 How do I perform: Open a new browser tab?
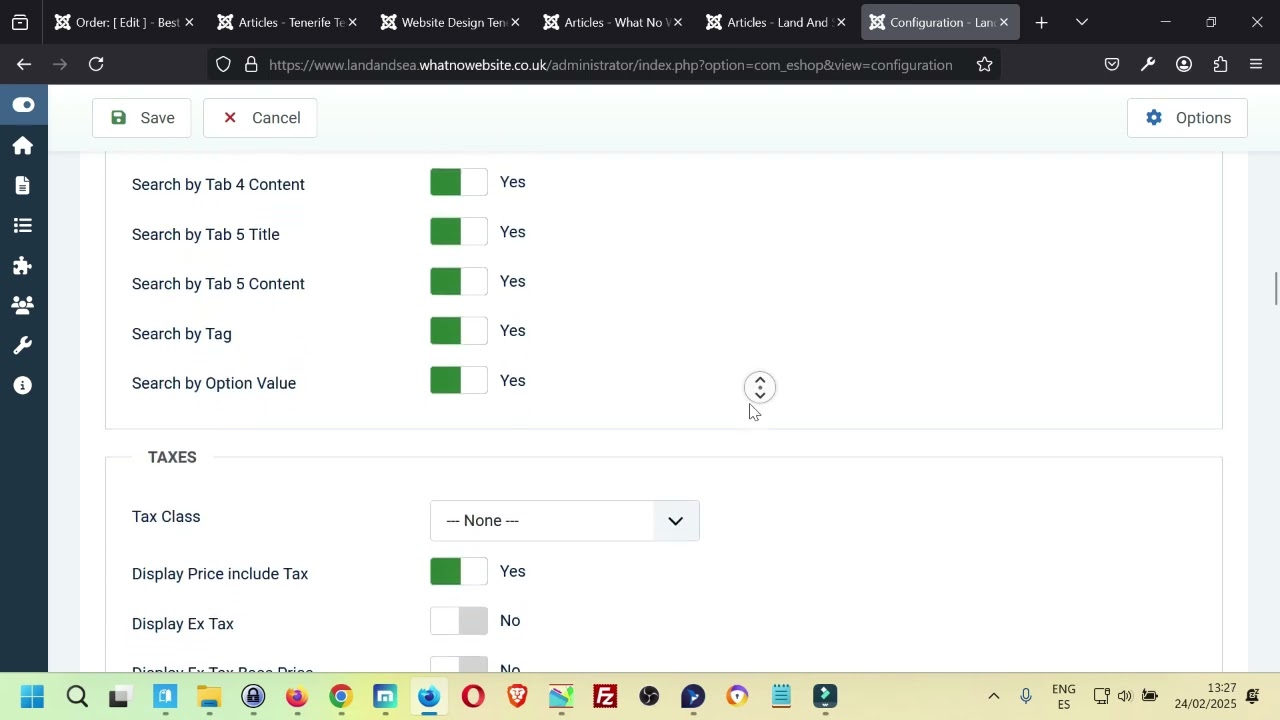click(x=1041, y=22)
